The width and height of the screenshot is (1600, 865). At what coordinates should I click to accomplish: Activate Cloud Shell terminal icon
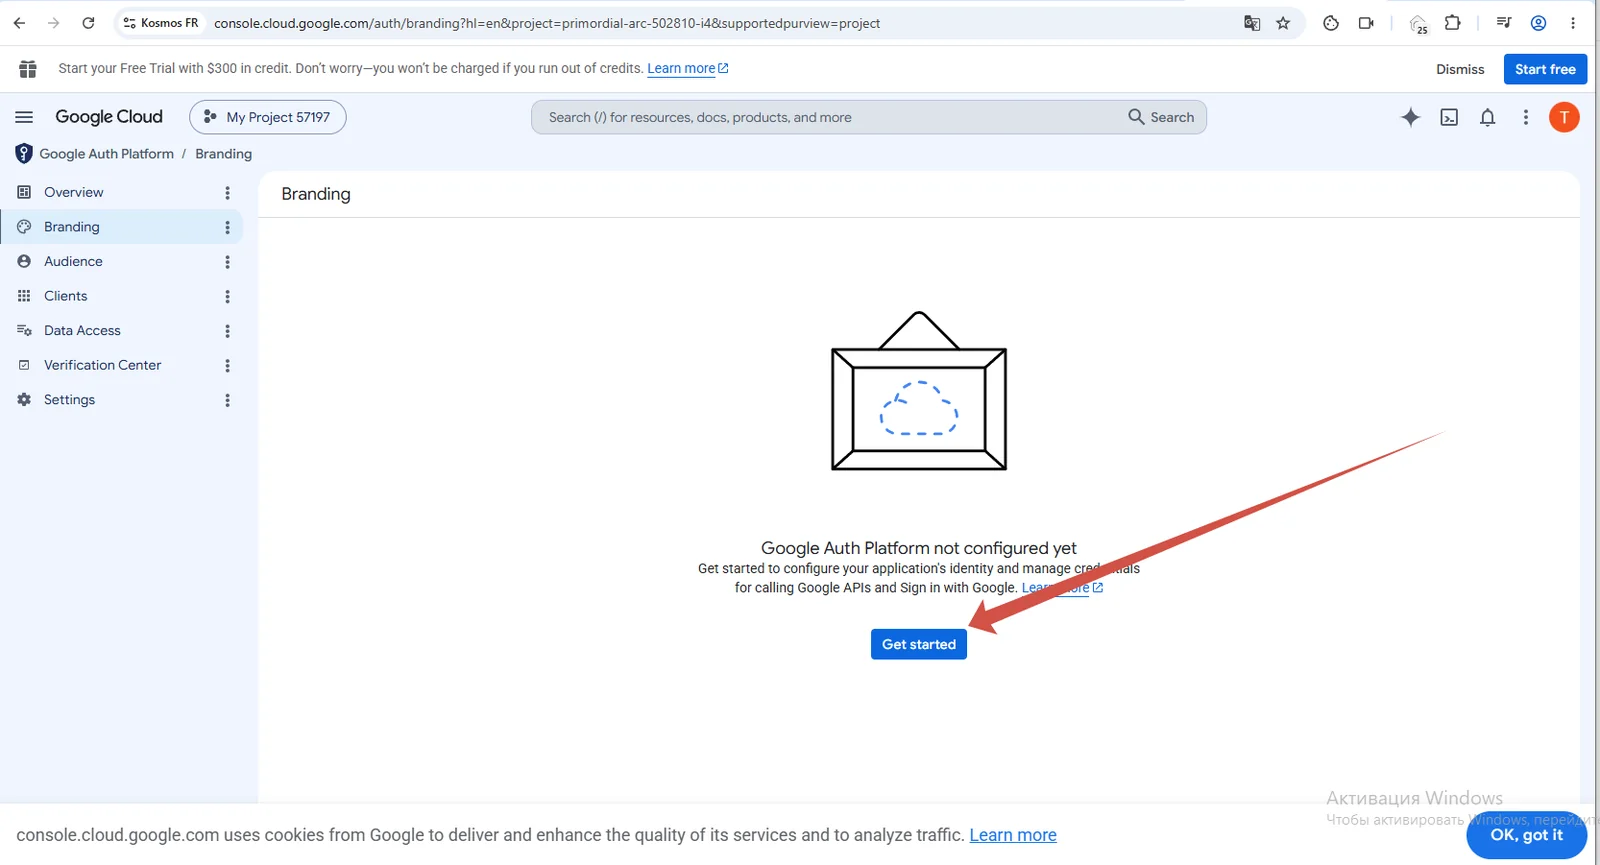[x=1449, y=117]
